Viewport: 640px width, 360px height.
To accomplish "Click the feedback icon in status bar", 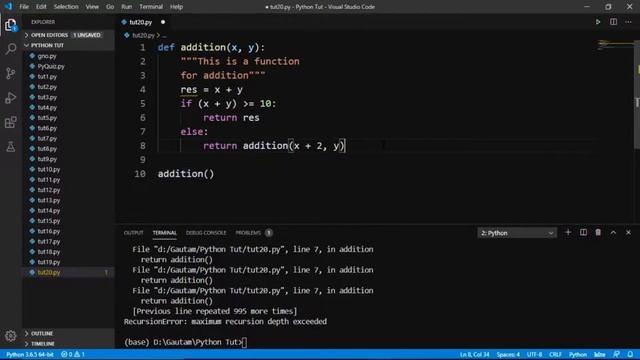I will pos(616,355).
